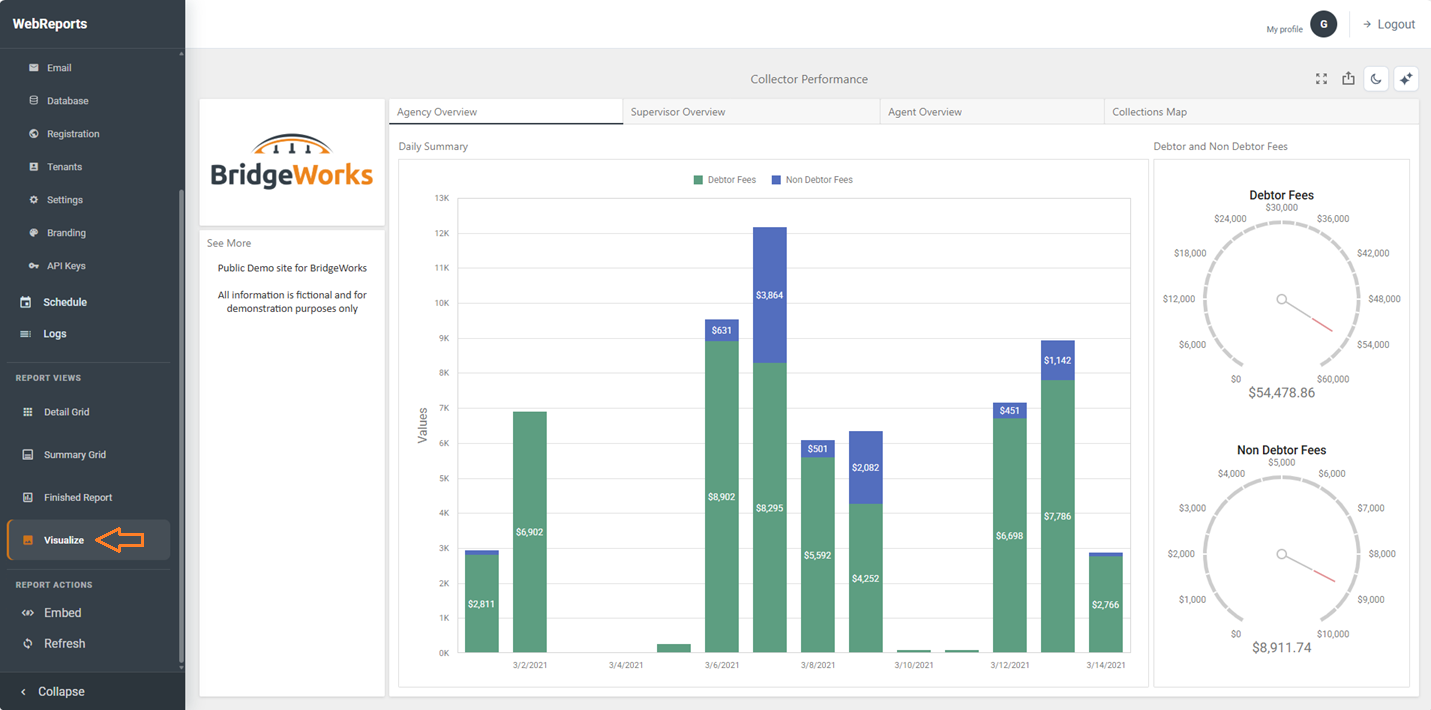Click the share/export icon

pos(1348,79)
